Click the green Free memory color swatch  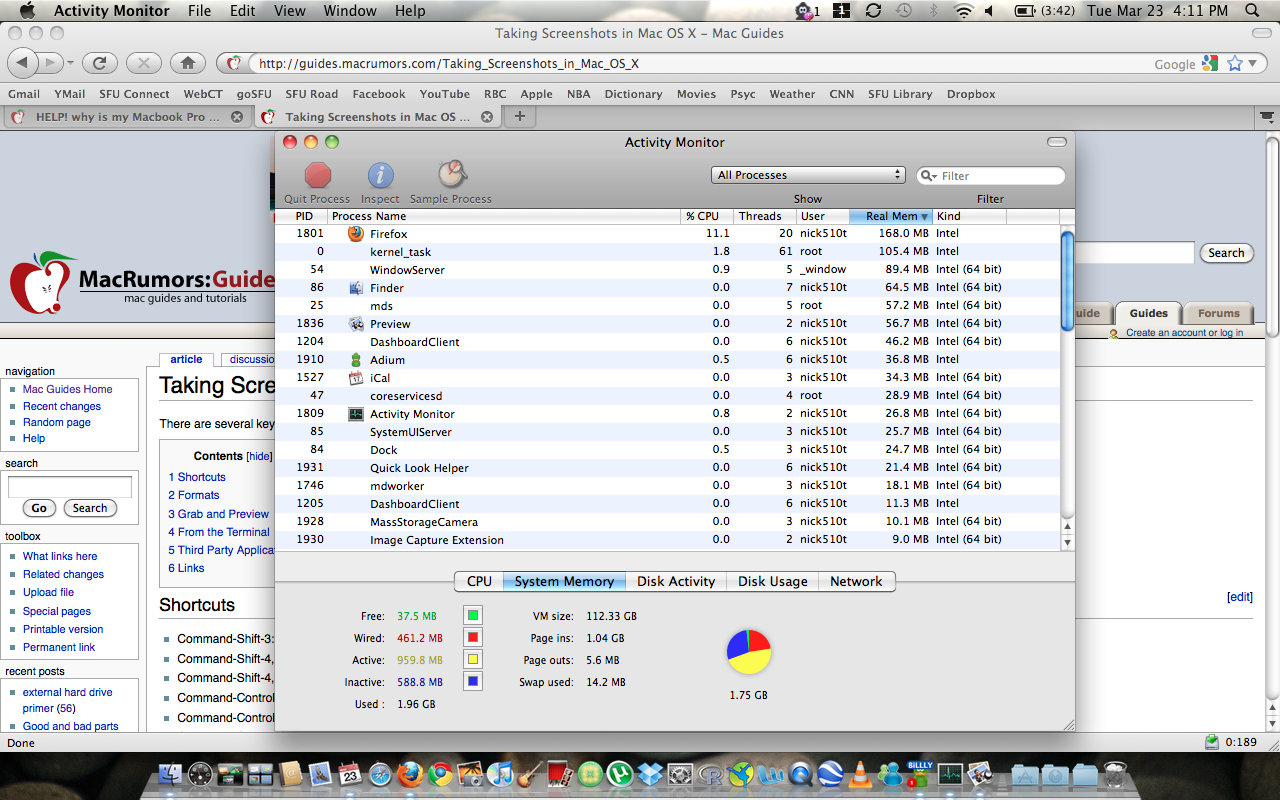pyautogui.click(x=473, y=615)
